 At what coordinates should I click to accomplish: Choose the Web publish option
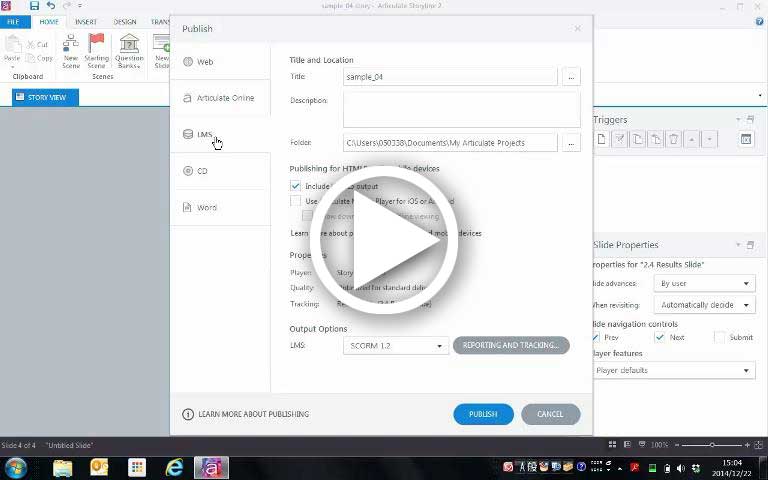click(220, 62)
